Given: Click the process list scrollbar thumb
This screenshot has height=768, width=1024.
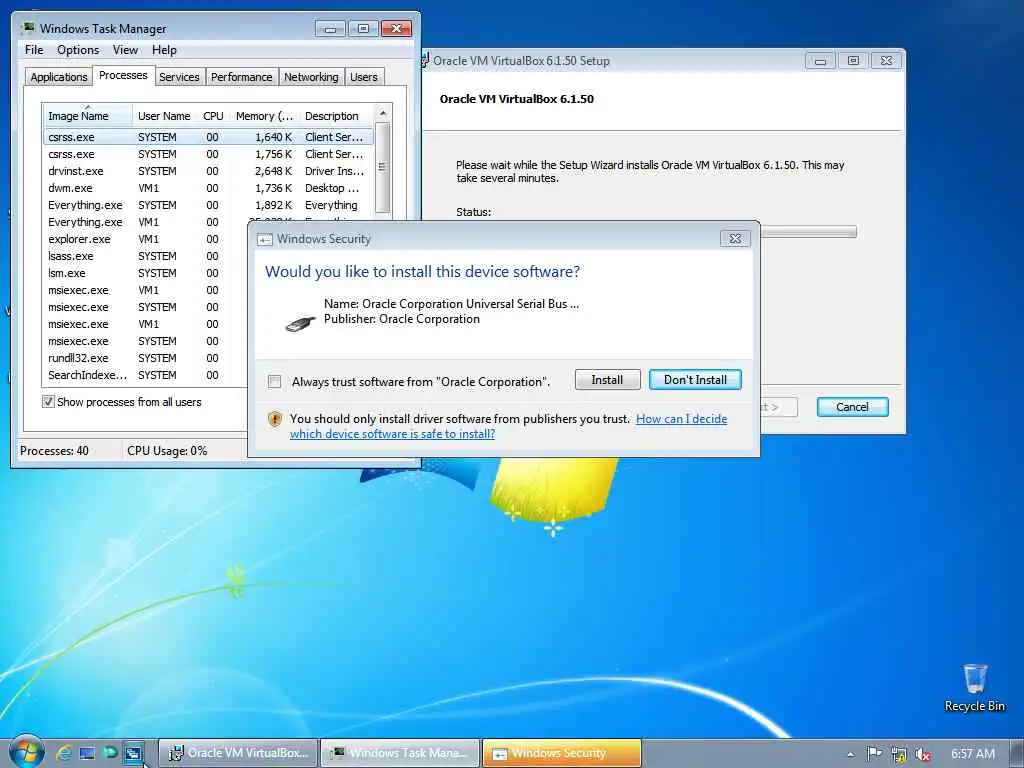Looking at the screenshot, I should tap(383, 167).
